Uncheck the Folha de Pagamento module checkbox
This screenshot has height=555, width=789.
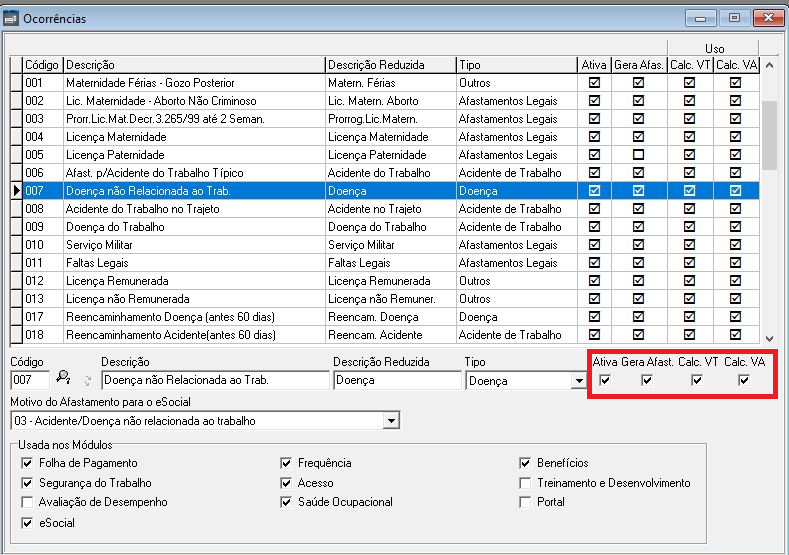pyautogui.click(x=27, y=463)
